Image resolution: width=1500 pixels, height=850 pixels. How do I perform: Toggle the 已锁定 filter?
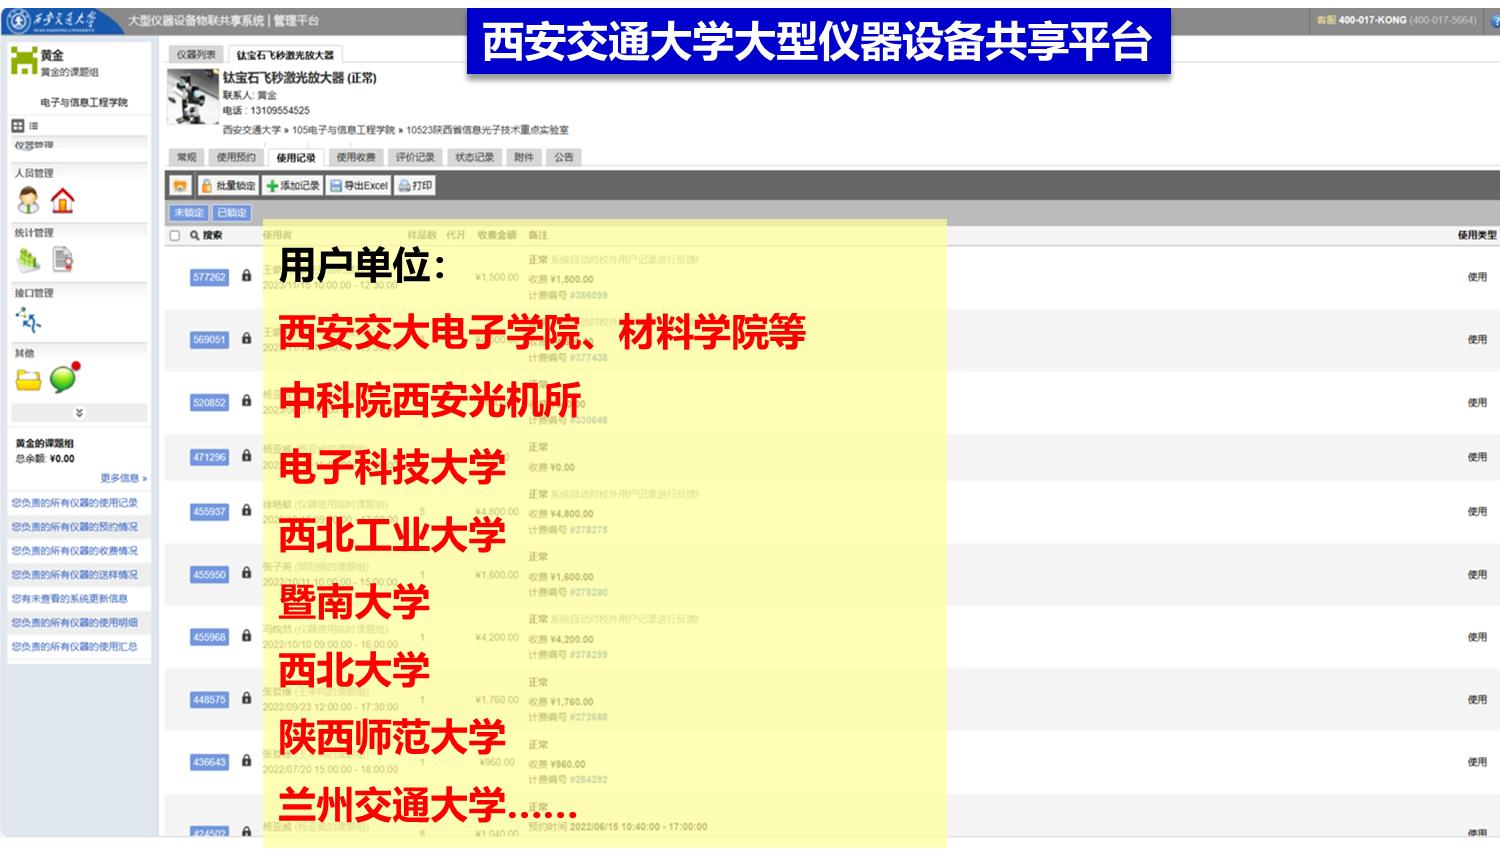point(232,213)
